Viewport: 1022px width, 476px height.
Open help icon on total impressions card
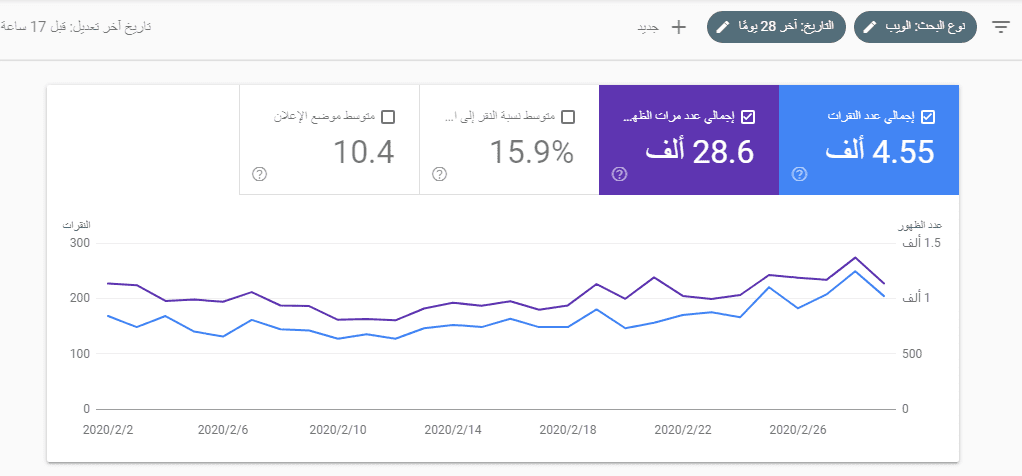click(x=619, y=174)
